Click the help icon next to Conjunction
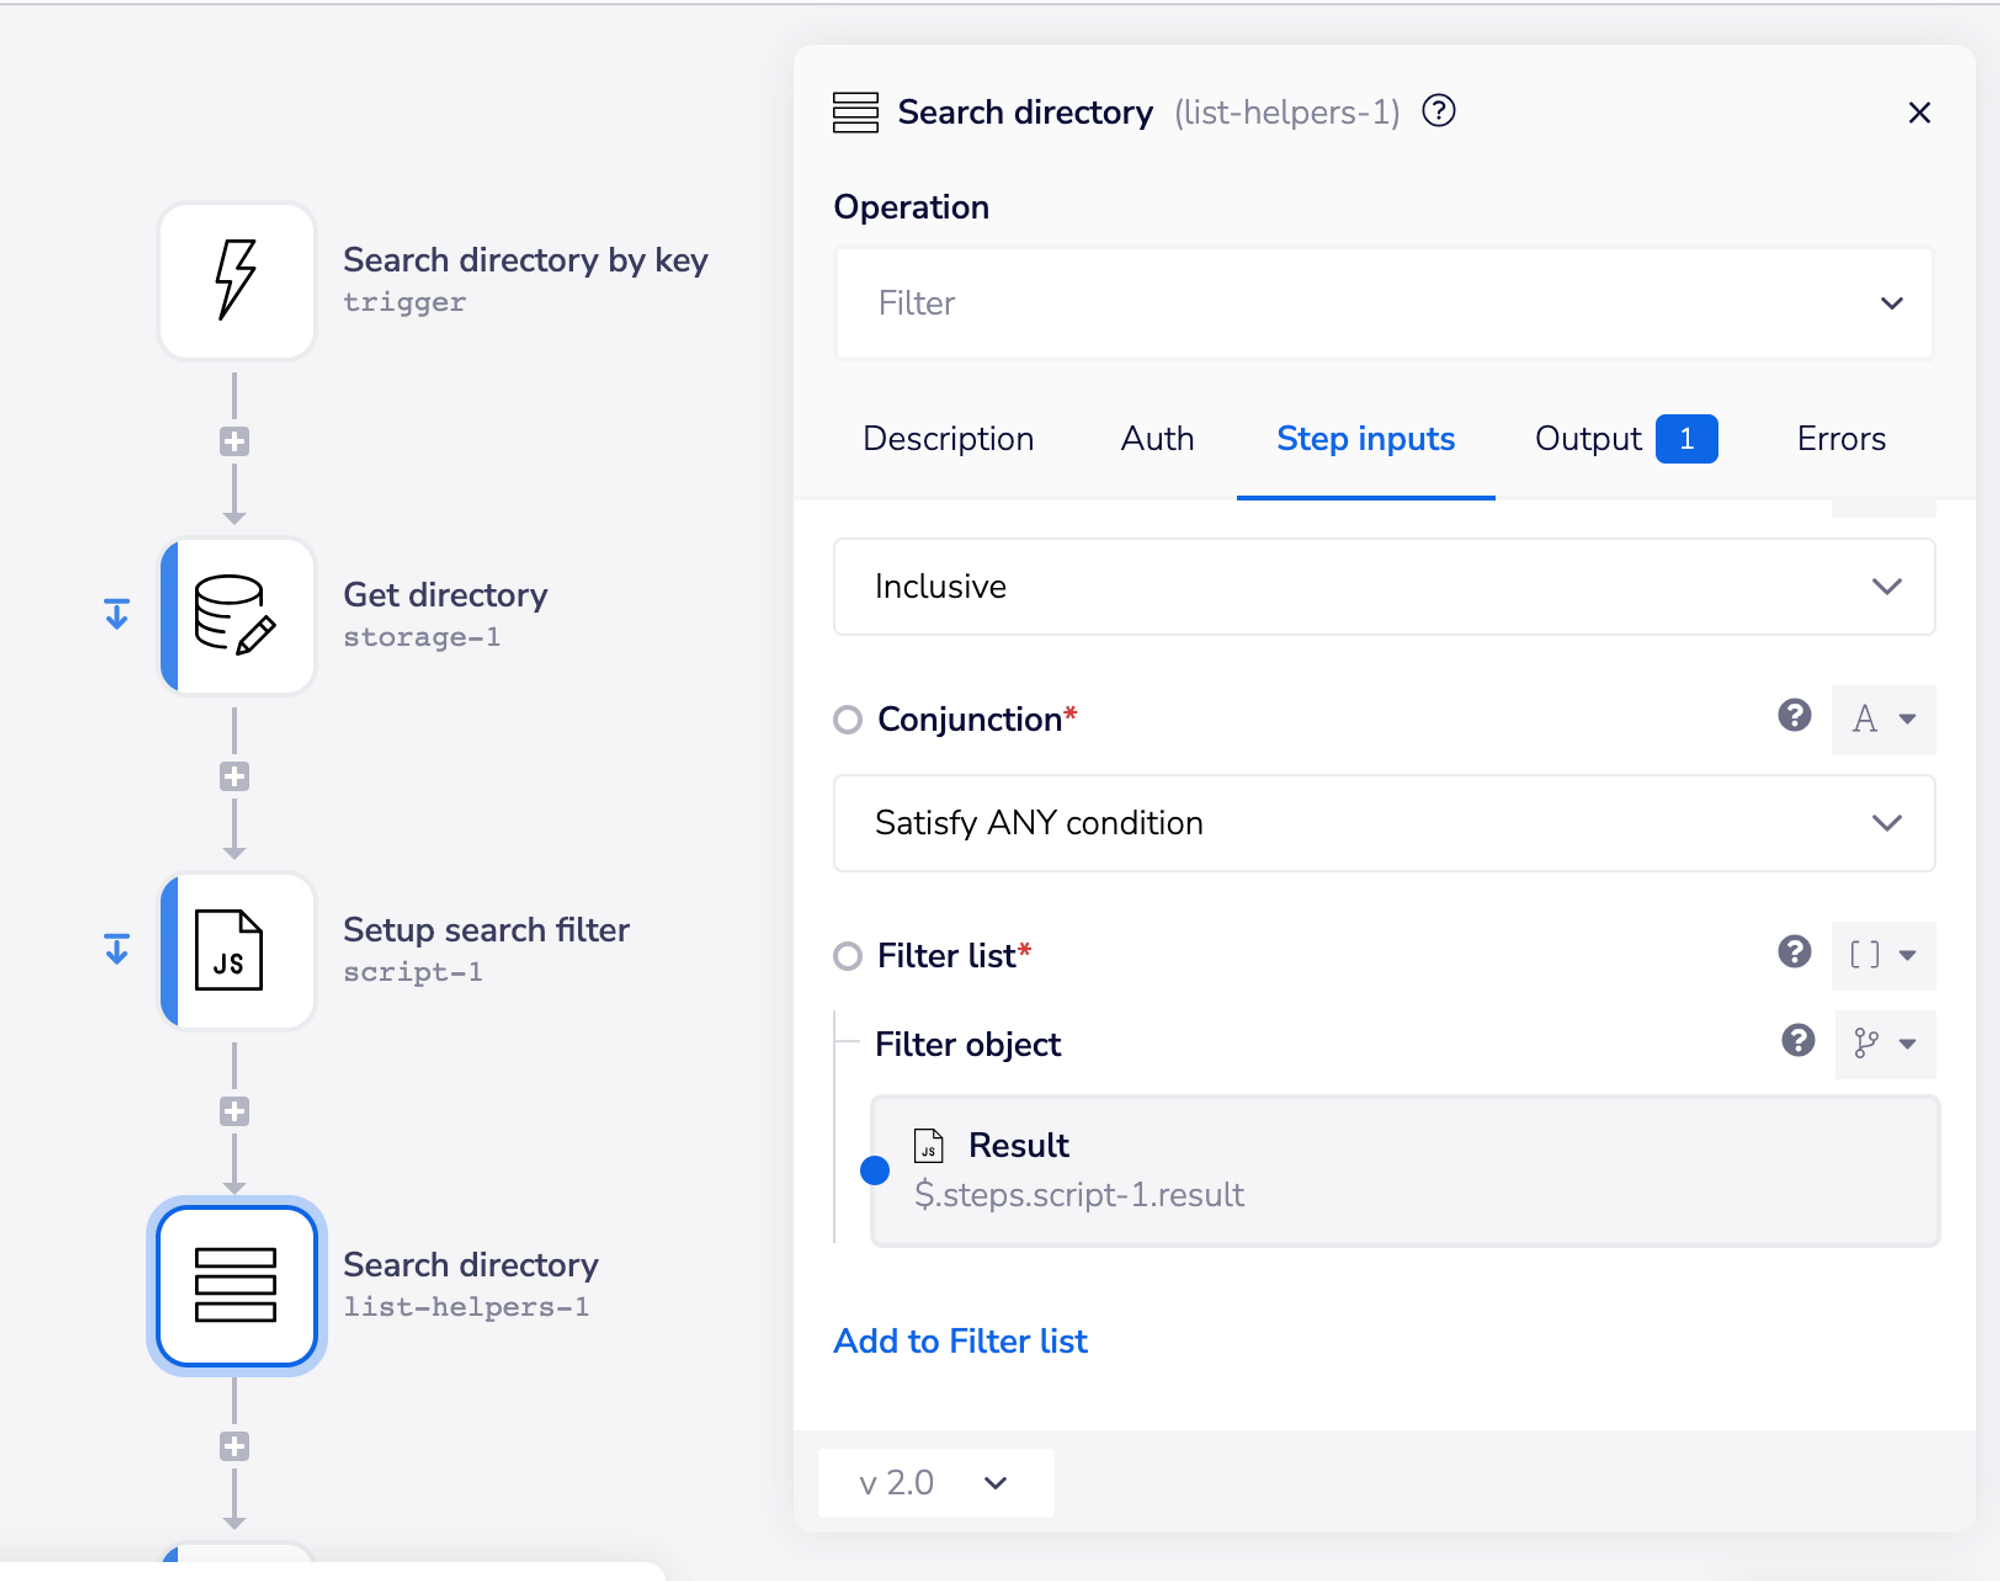This screenshot has width=2000, height=1581. [1794, 716]
